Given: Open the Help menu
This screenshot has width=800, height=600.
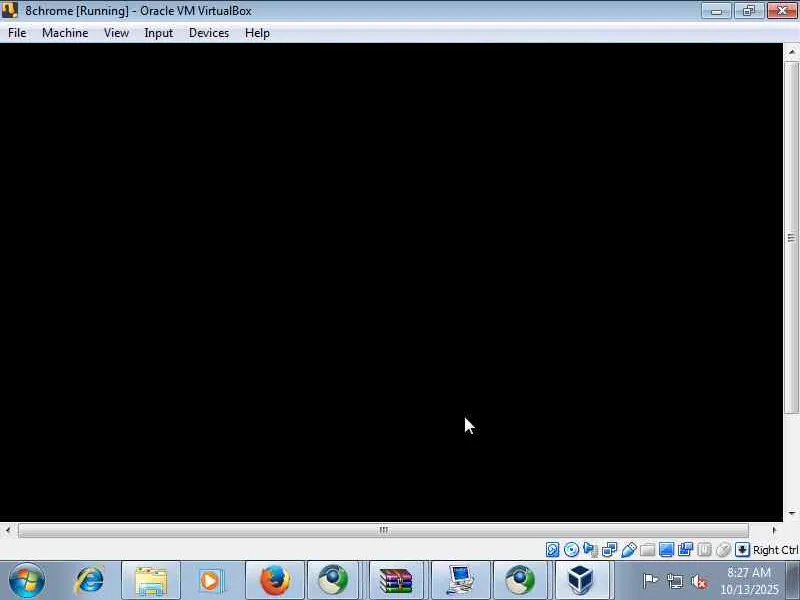Looking at the screenshot, I should tap(257, 33).
